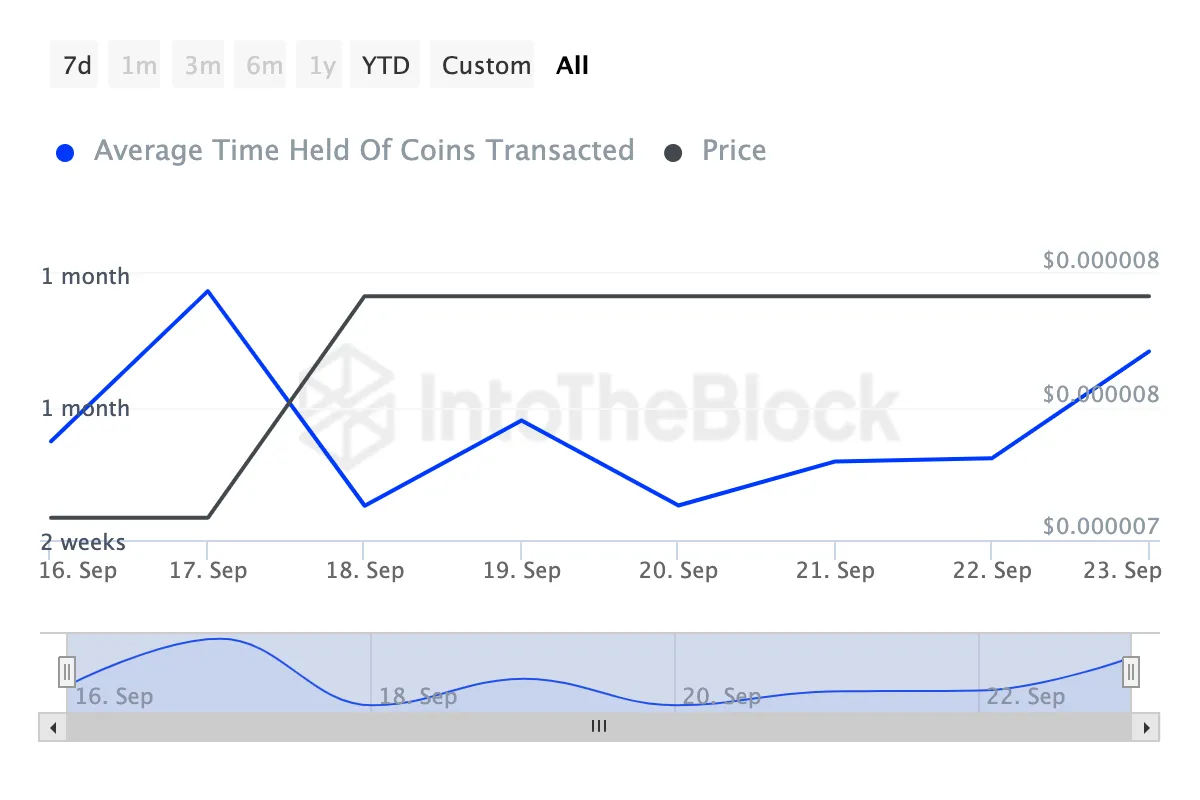Toggle the blue Average Time Held legend dot
The width and height of the screenshot is (1200, 800).
[66, 153]
